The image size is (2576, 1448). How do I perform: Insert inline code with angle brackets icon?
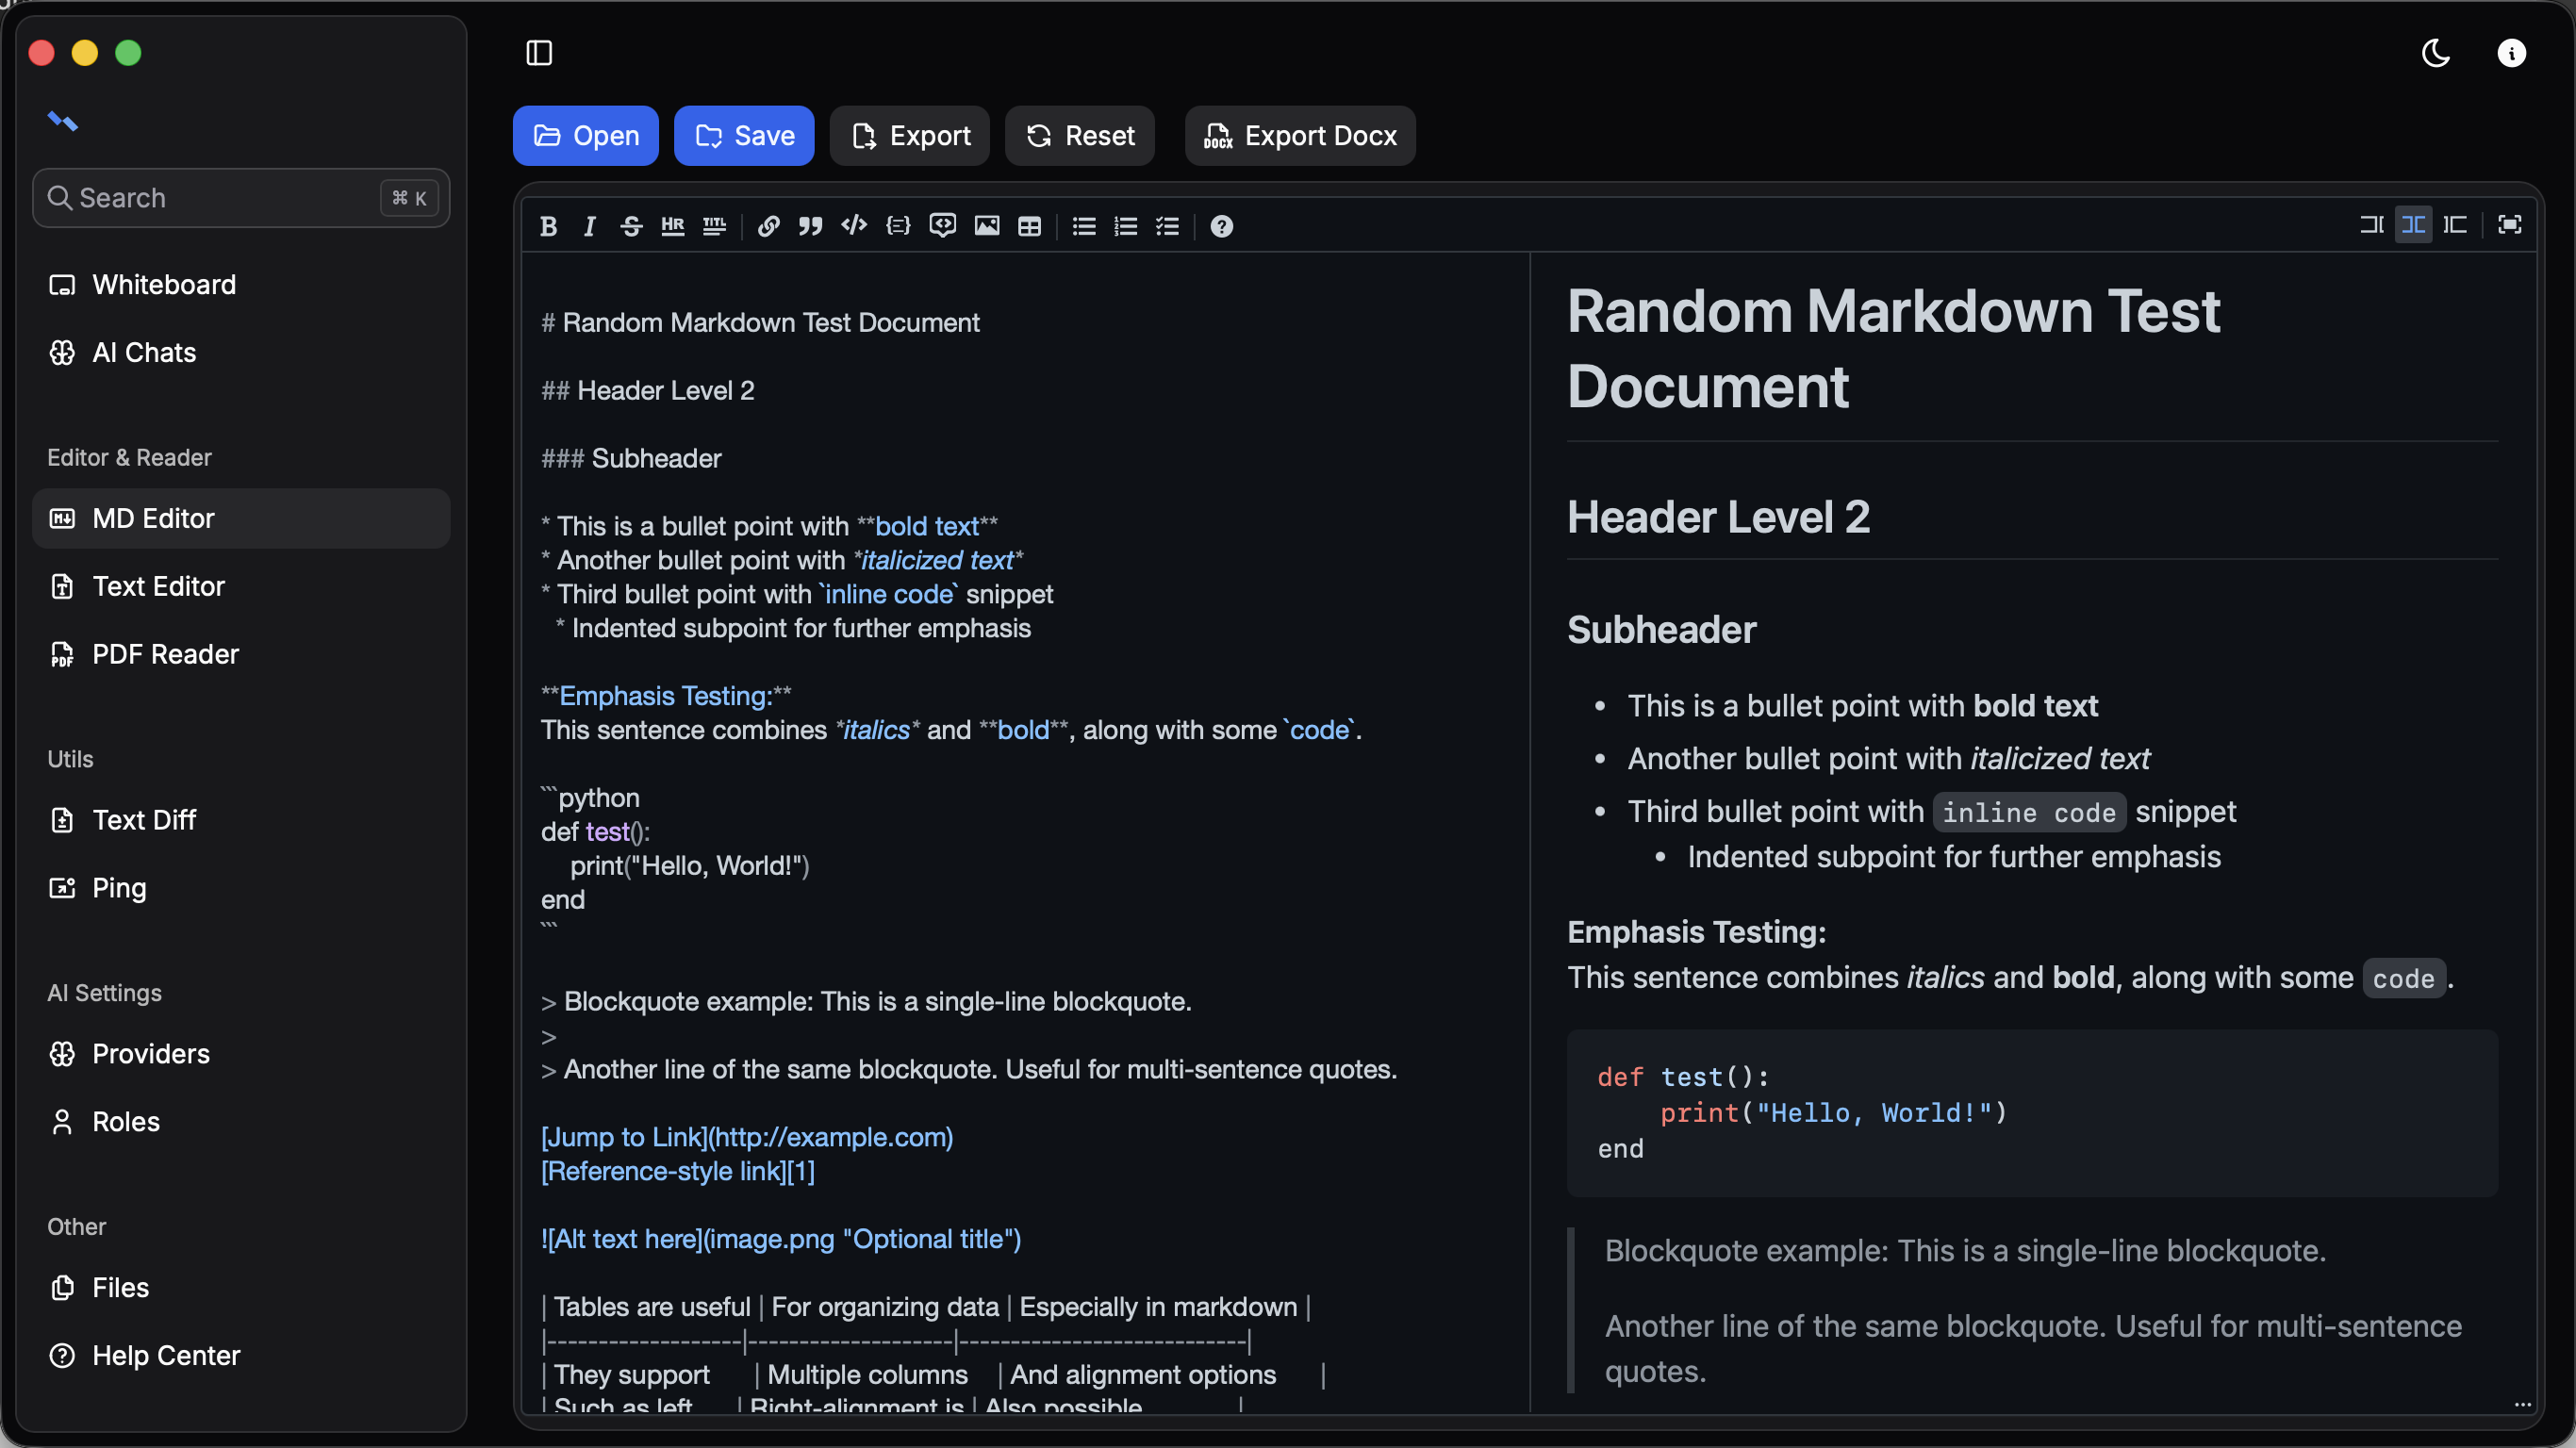click(853, 226)
